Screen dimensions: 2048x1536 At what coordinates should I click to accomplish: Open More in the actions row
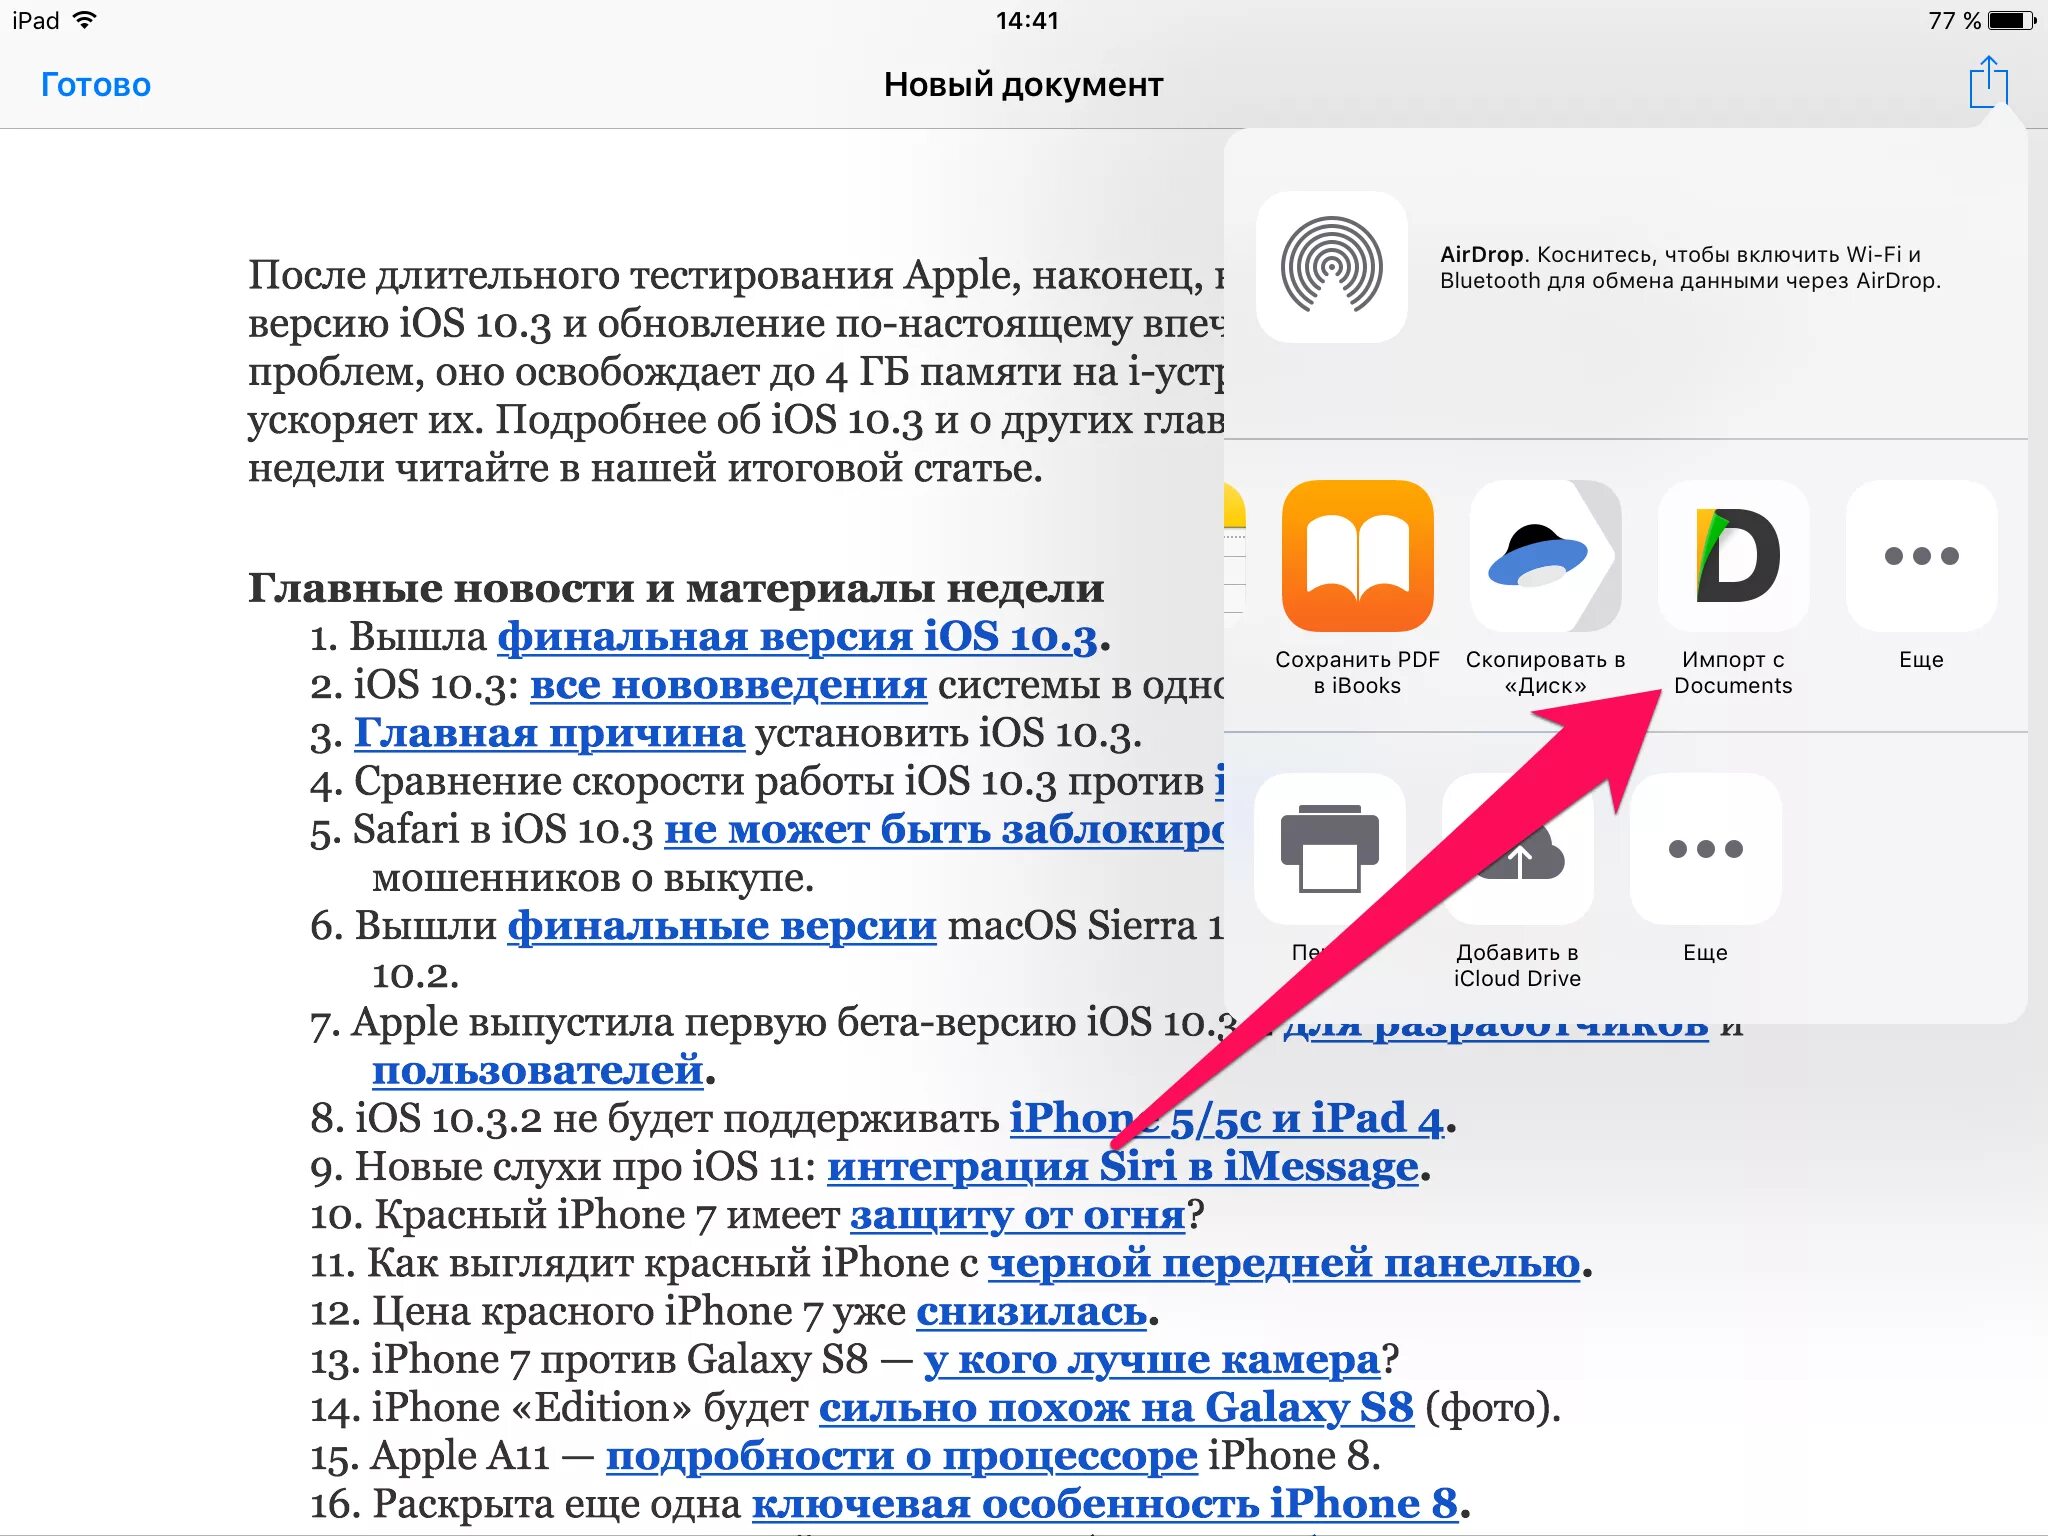(x=1706, y=849)
